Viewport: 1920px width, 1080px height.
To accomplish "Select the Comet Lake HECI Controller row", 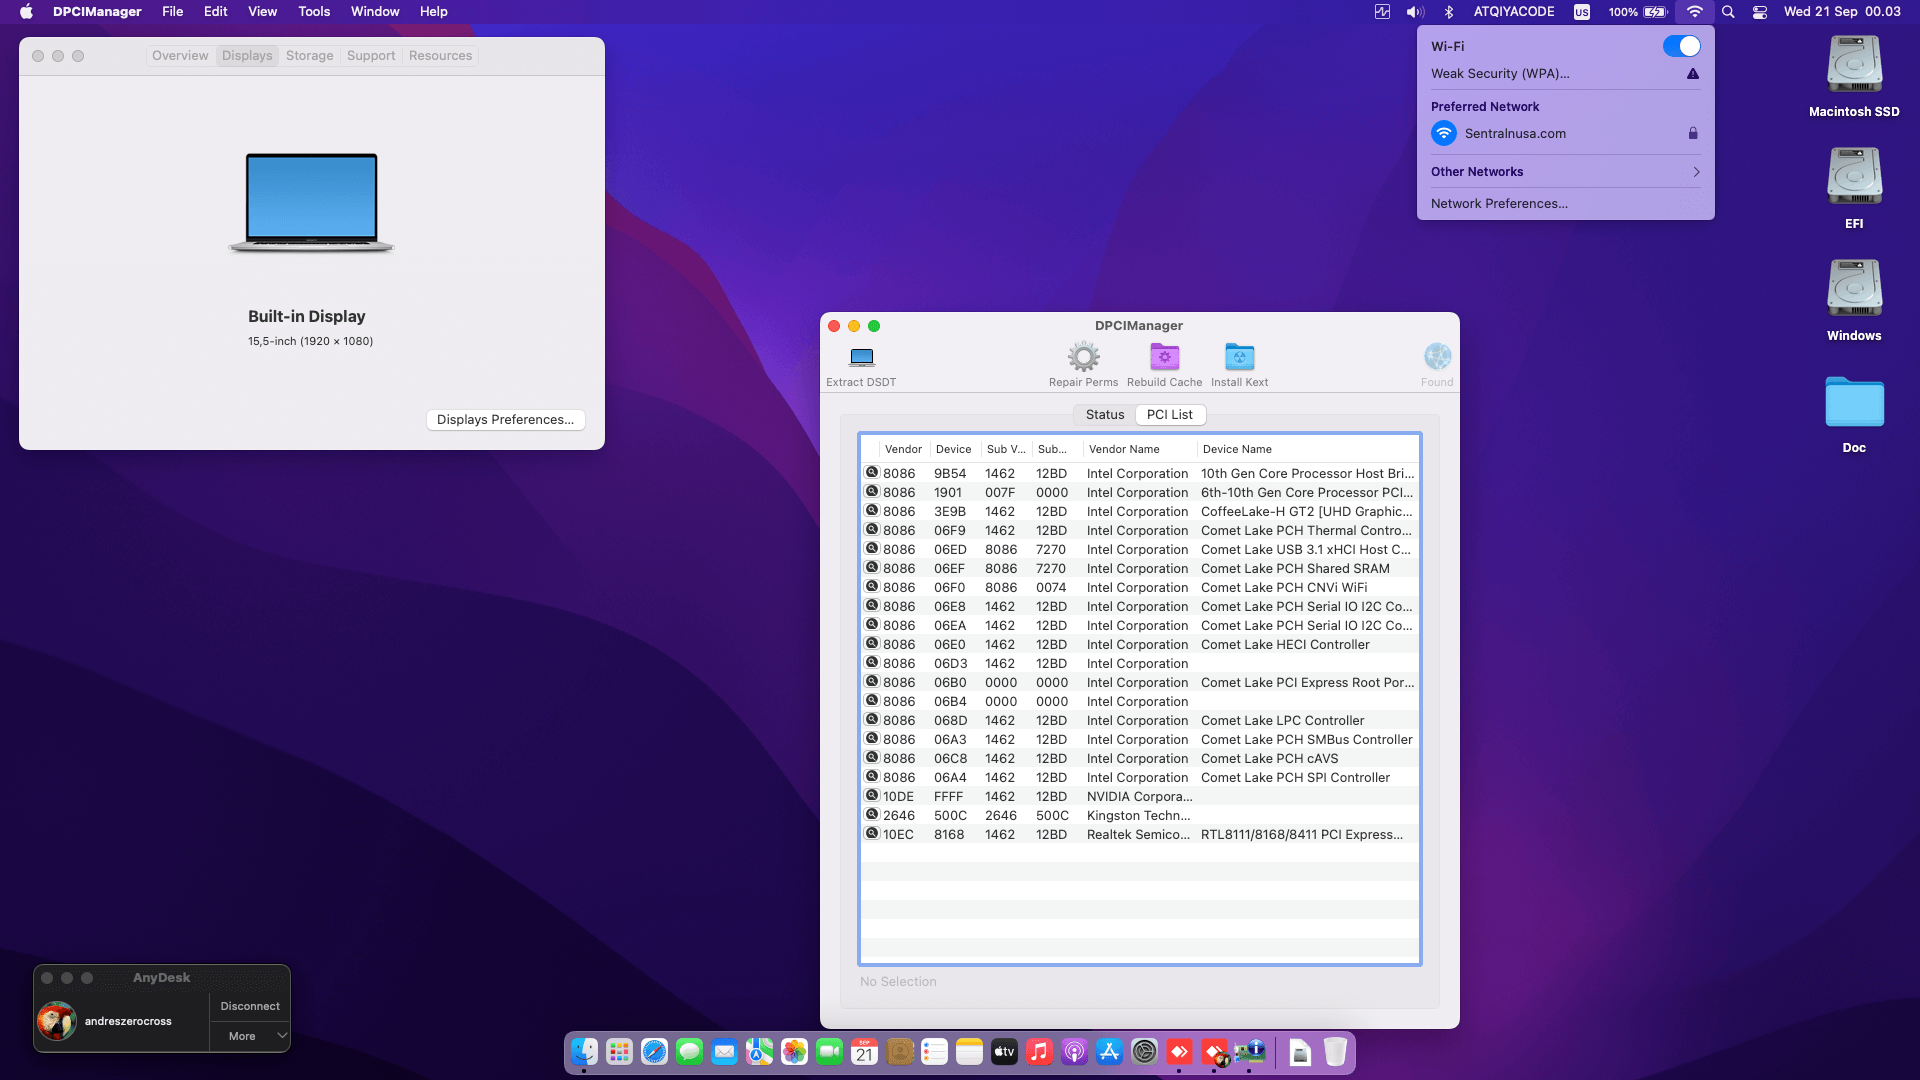I will 1140,644.
